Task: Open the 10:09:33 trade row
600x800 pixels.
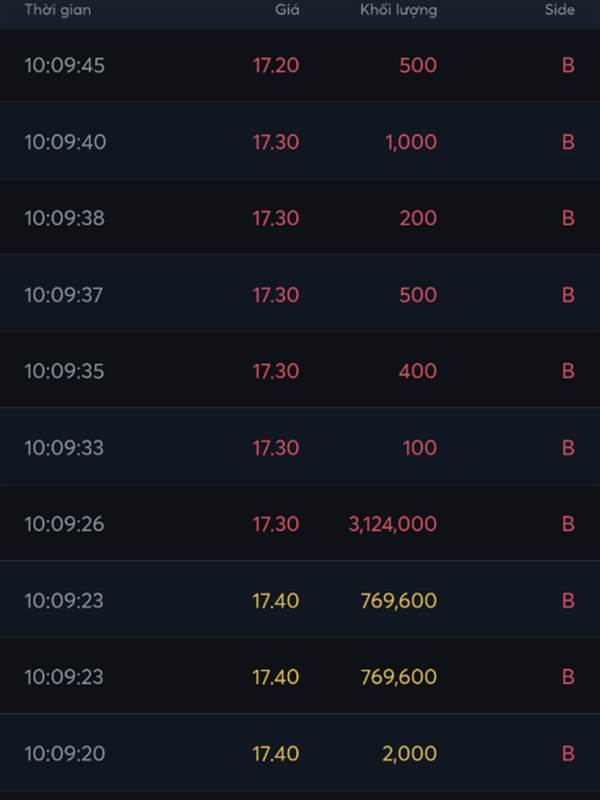Action: click(300, 447)
